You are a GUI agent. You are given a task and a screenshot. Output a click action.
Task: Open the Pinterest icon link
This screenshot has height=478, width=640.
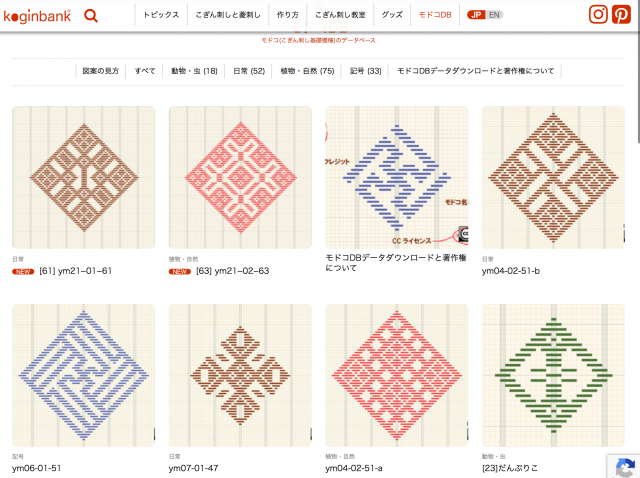point(623,14)
